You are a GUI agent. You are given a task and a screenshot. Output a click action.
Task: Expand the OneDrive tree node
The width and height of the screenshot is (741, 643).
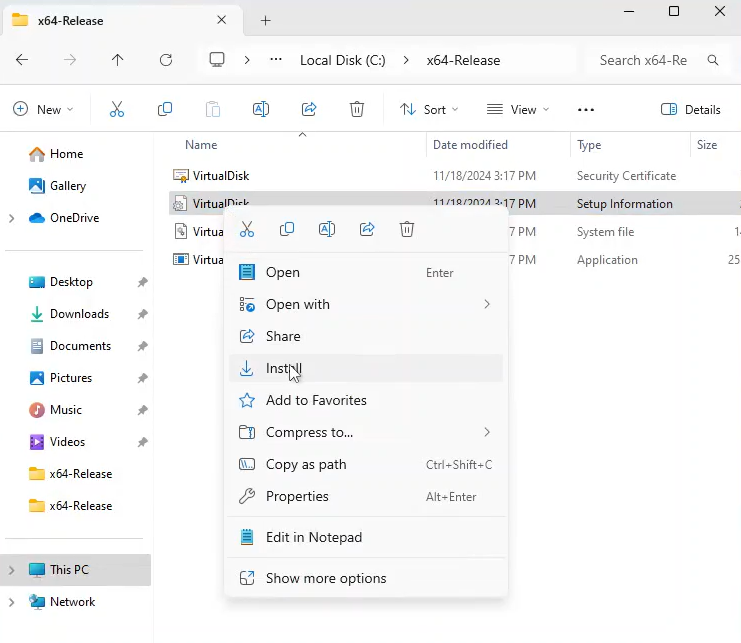pyautogui.click(x=12, y=218)
